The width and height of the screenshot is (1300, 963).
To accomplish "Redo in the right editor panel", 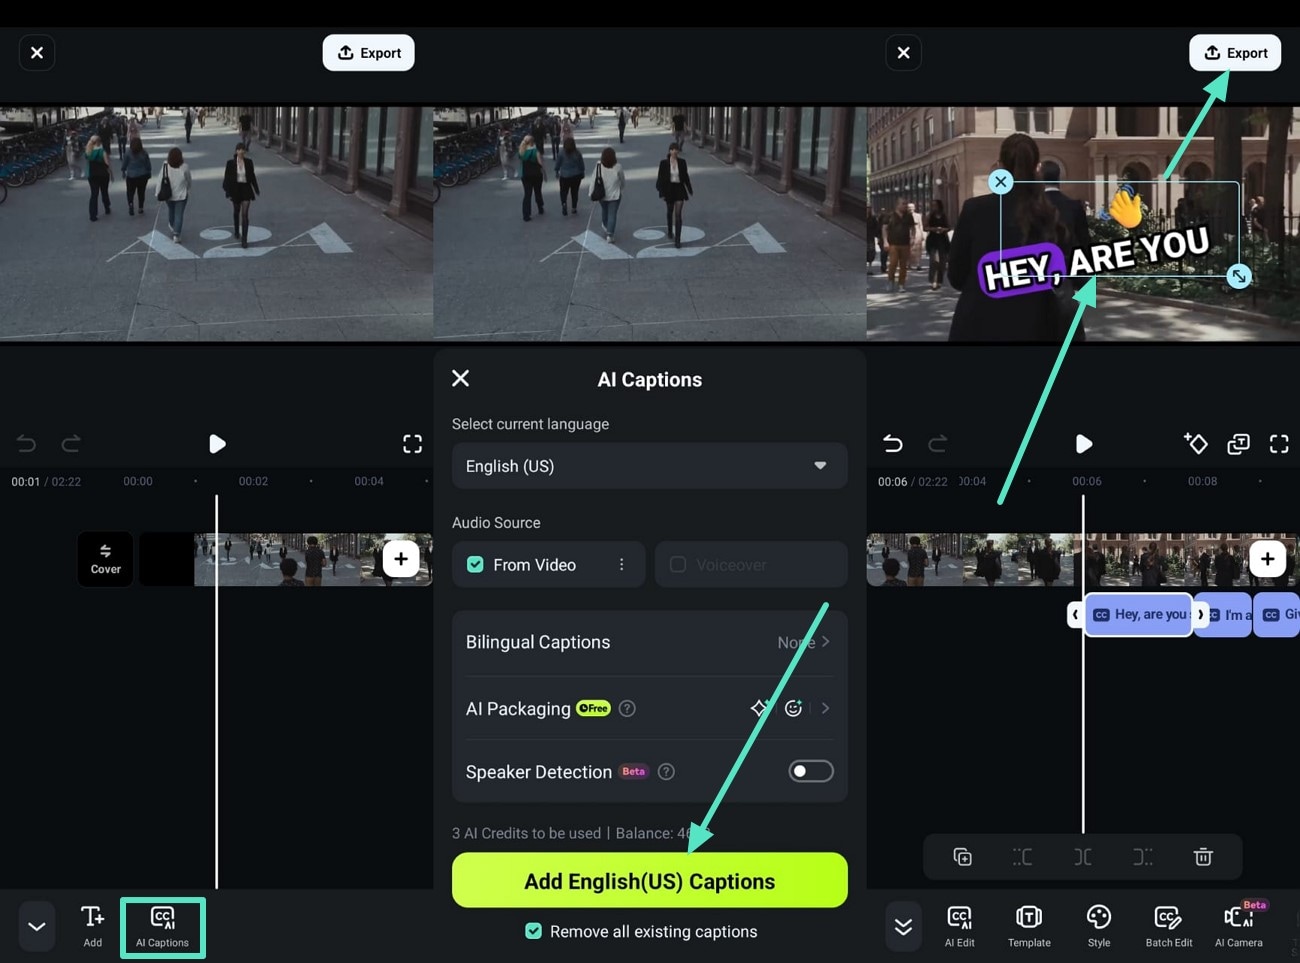I will (x=937, y=444).
